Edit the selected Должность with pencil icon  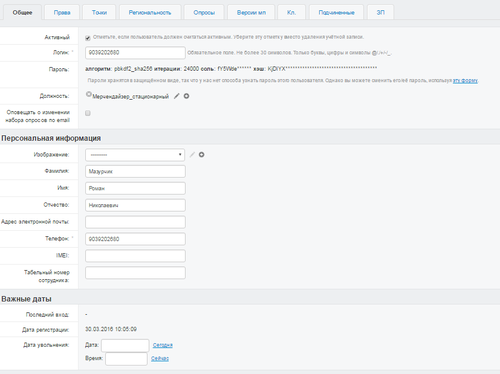tap(177, 96)
